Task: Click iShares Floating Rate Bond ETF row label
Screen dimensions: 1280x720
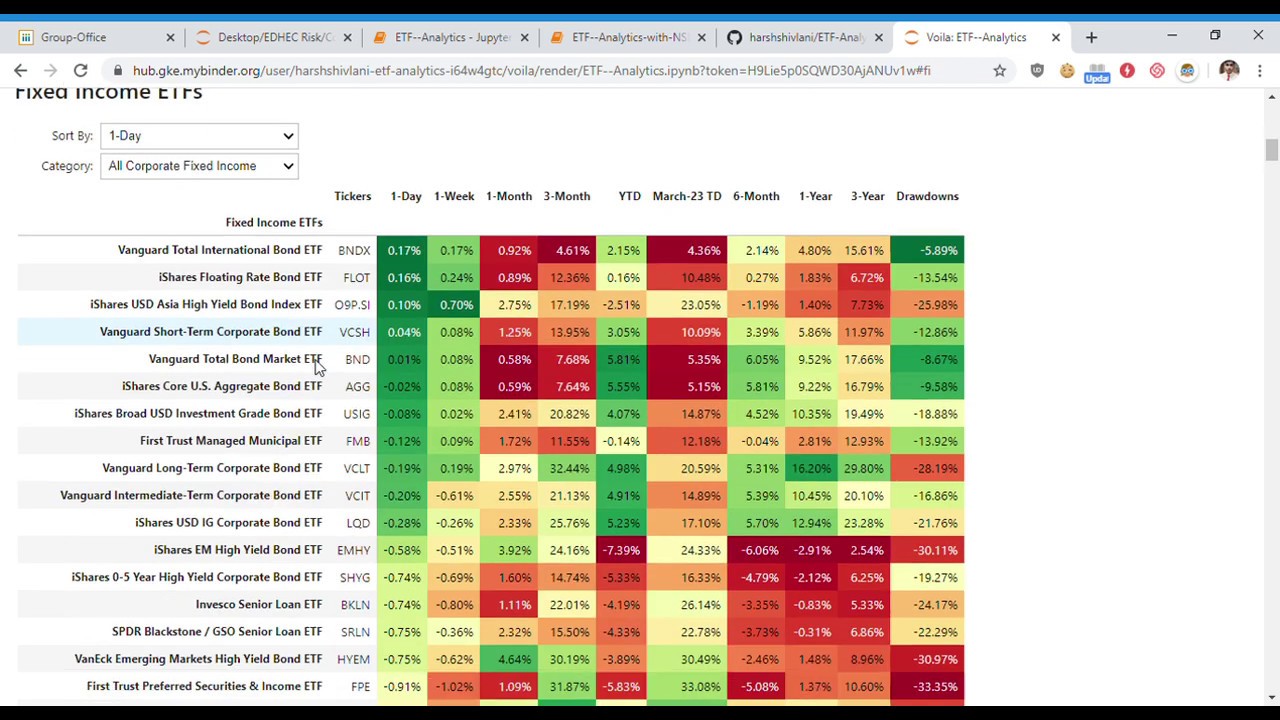Action: click(240, 277)
